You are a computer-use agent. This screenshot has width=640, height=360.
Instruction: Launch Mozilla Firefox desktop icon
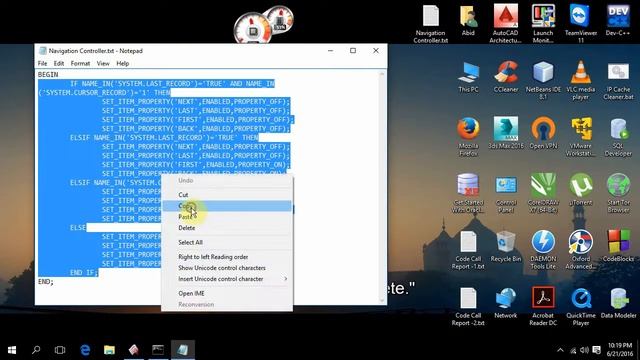coord(468,137)
